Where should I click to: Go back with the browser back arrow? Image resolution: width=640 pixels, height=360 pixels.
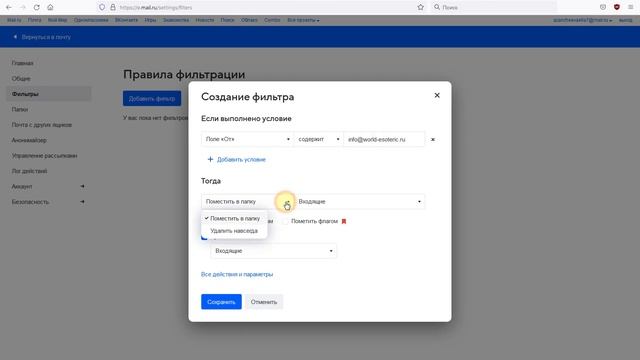pos(9,7)
